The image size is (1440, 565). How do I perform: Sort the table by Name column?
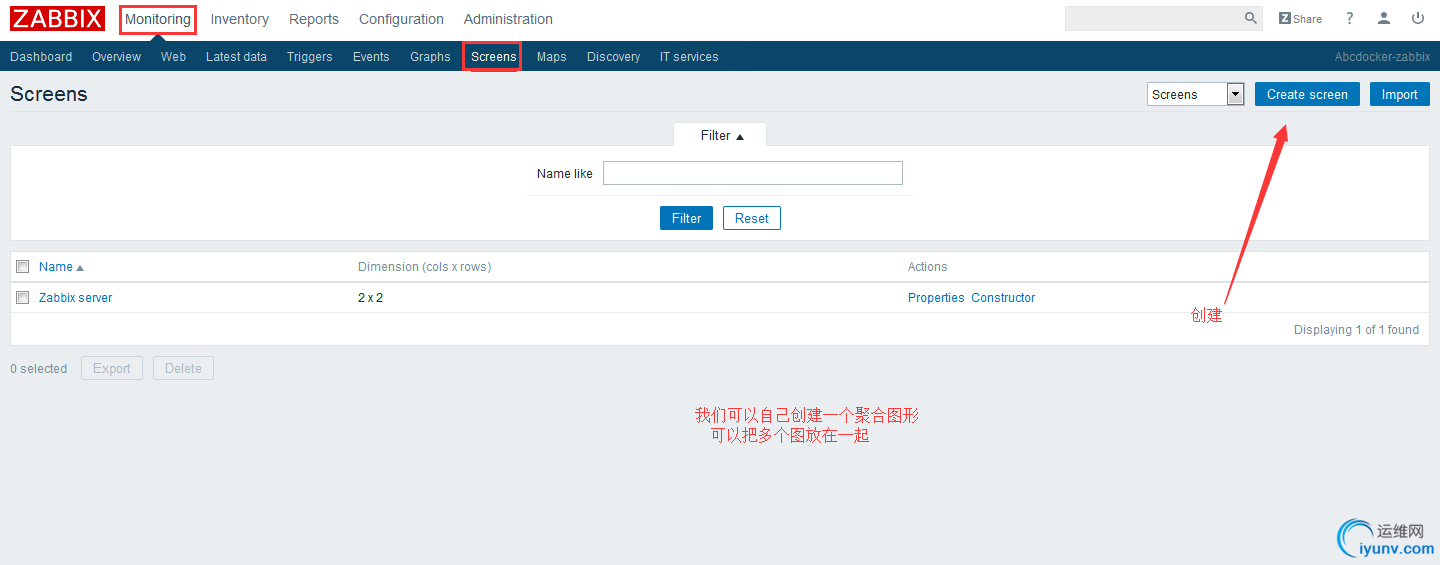(61, 267)
